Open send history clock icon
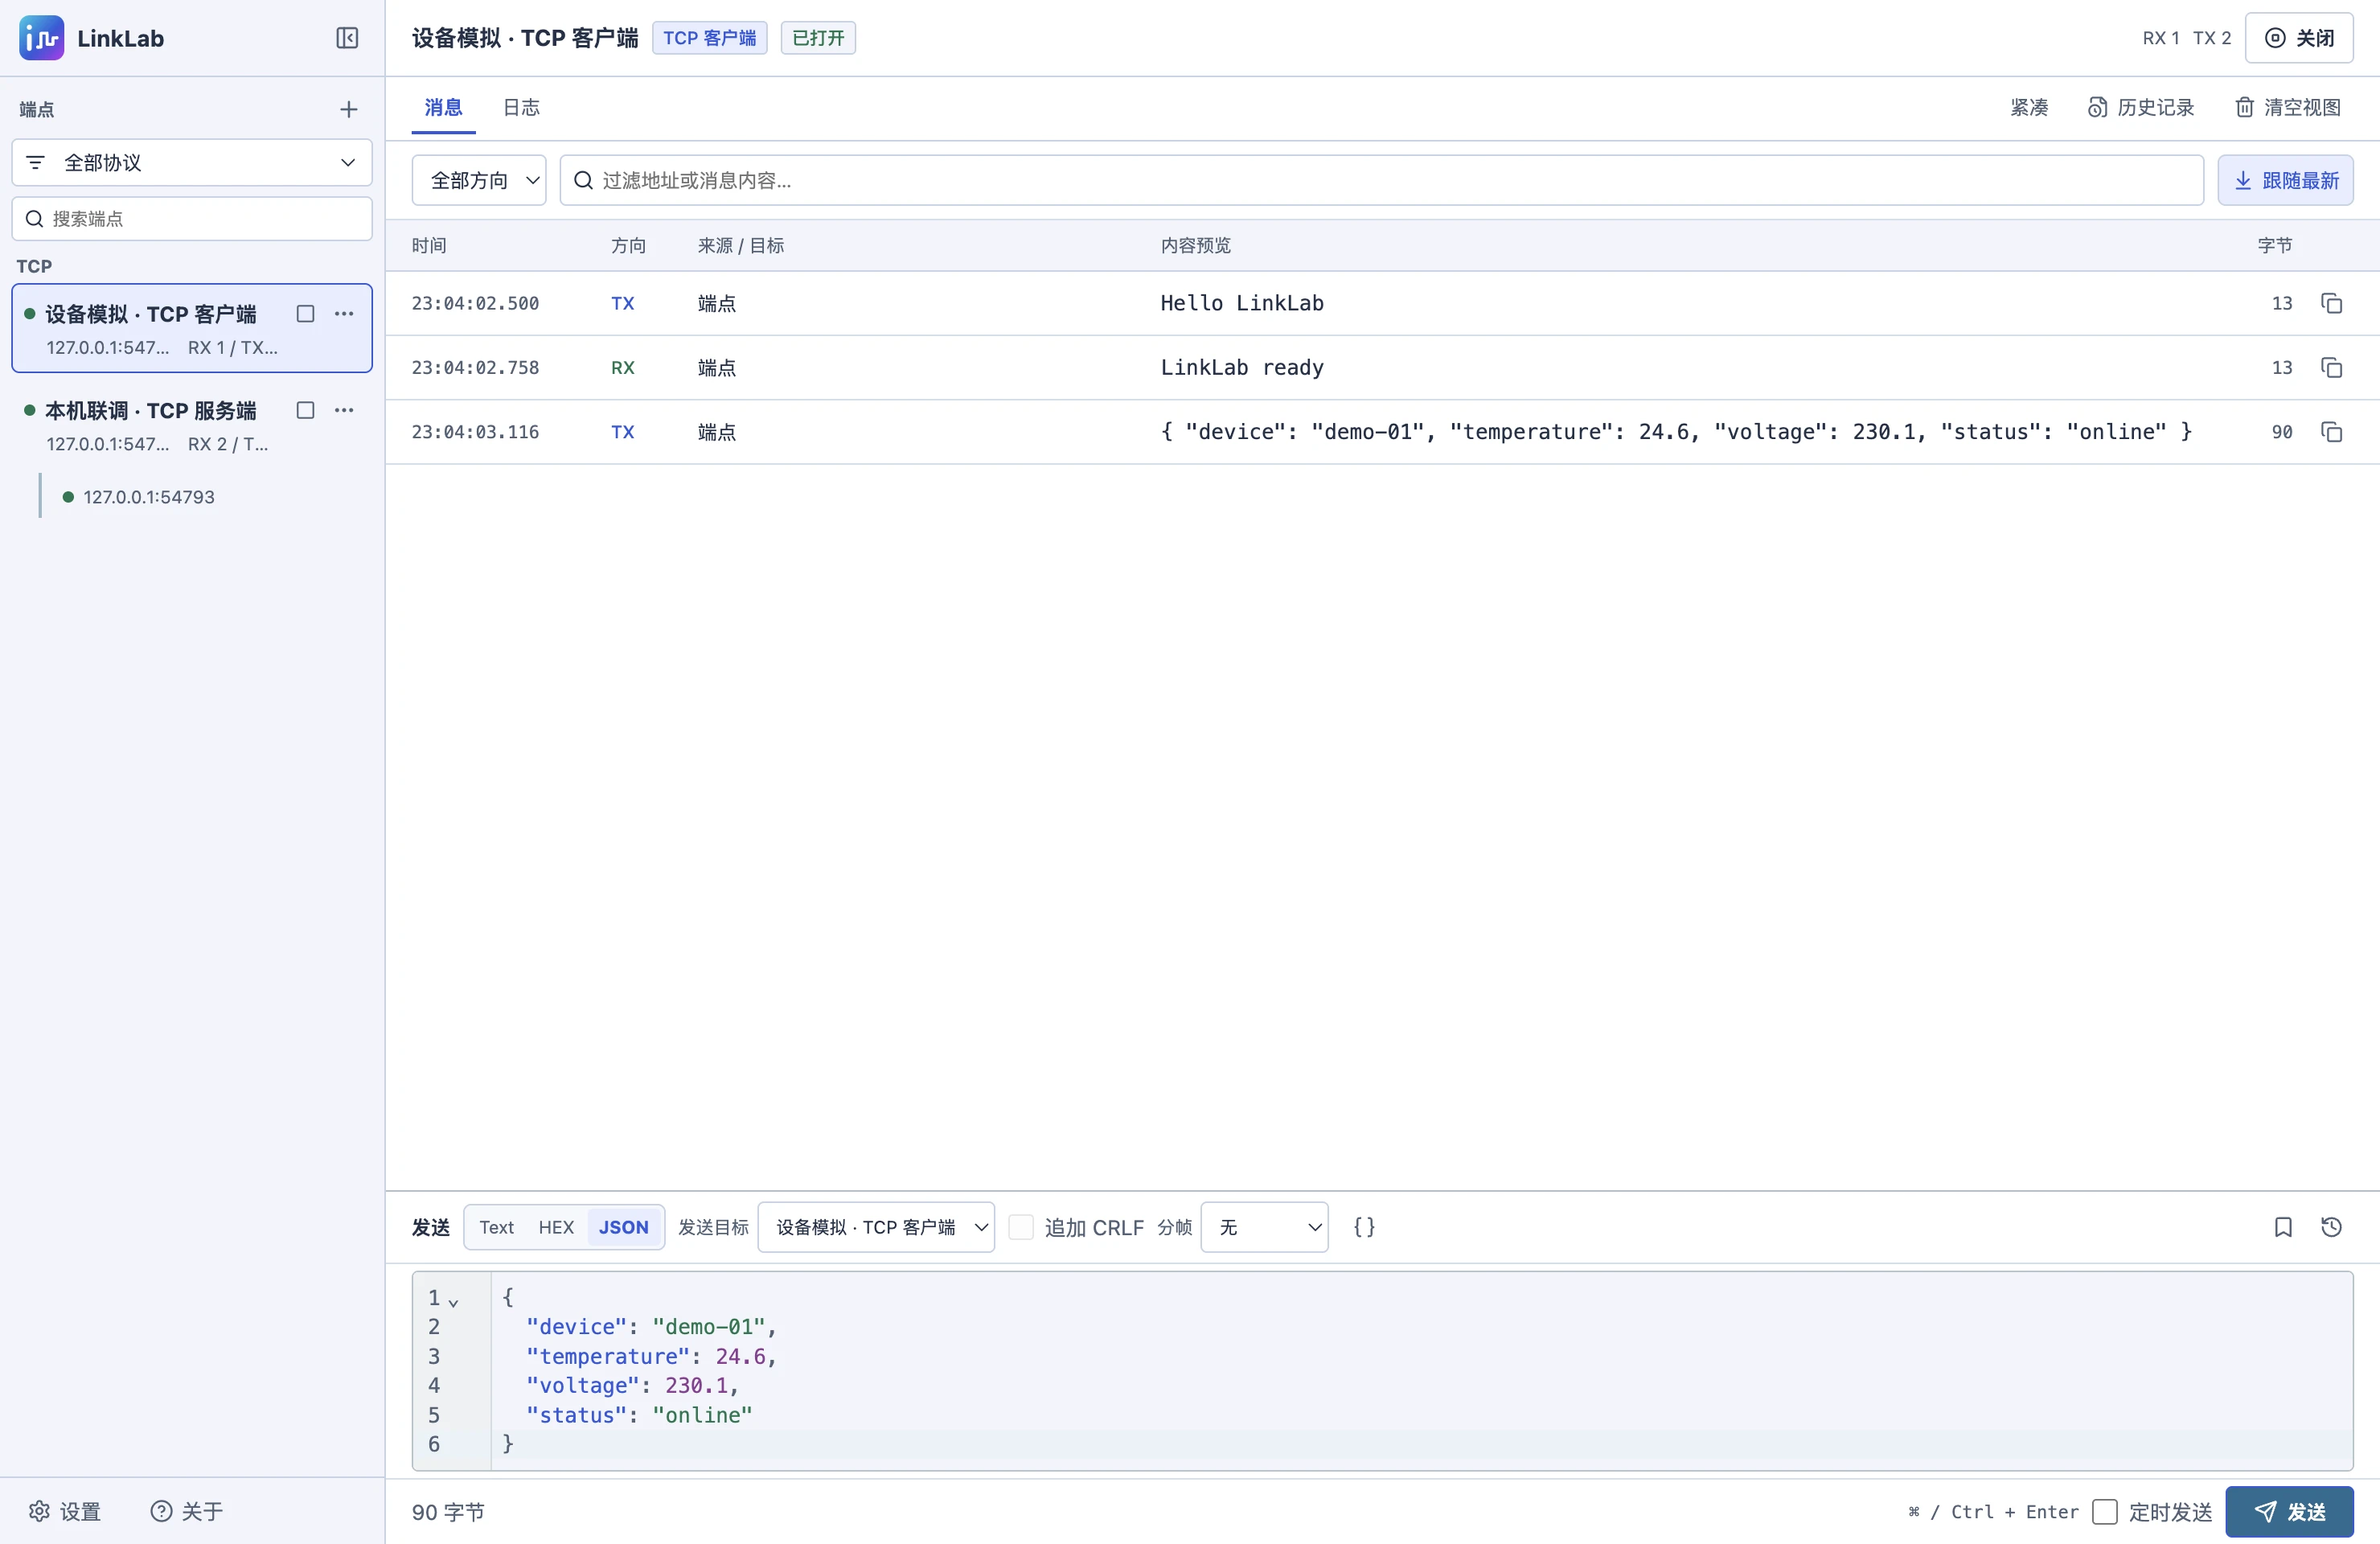The height and width of the screenshot is (1544, 2380). pyautogui.click(x=2331, y=1227)
